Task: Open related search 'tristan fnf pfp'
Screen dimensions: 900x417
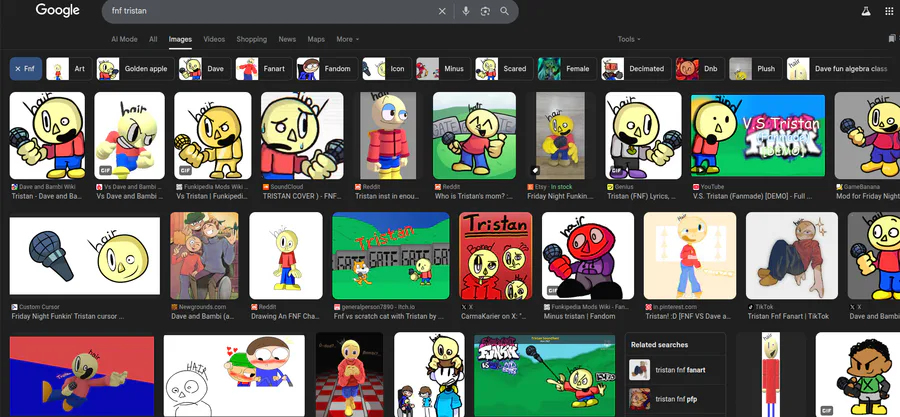Action: click(x=676, y=399)
